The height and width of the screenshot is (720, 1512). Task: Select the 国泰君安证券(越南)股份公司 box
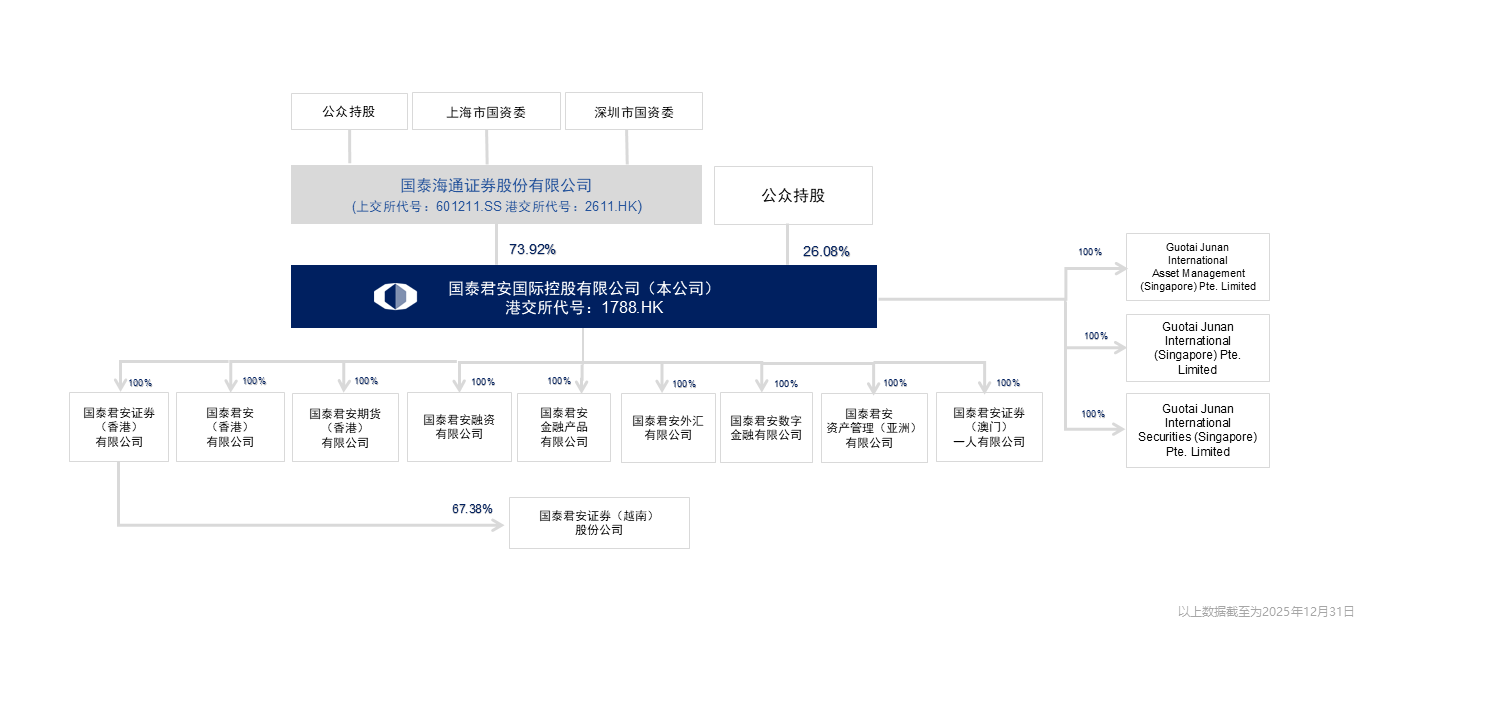pos(599,523)
